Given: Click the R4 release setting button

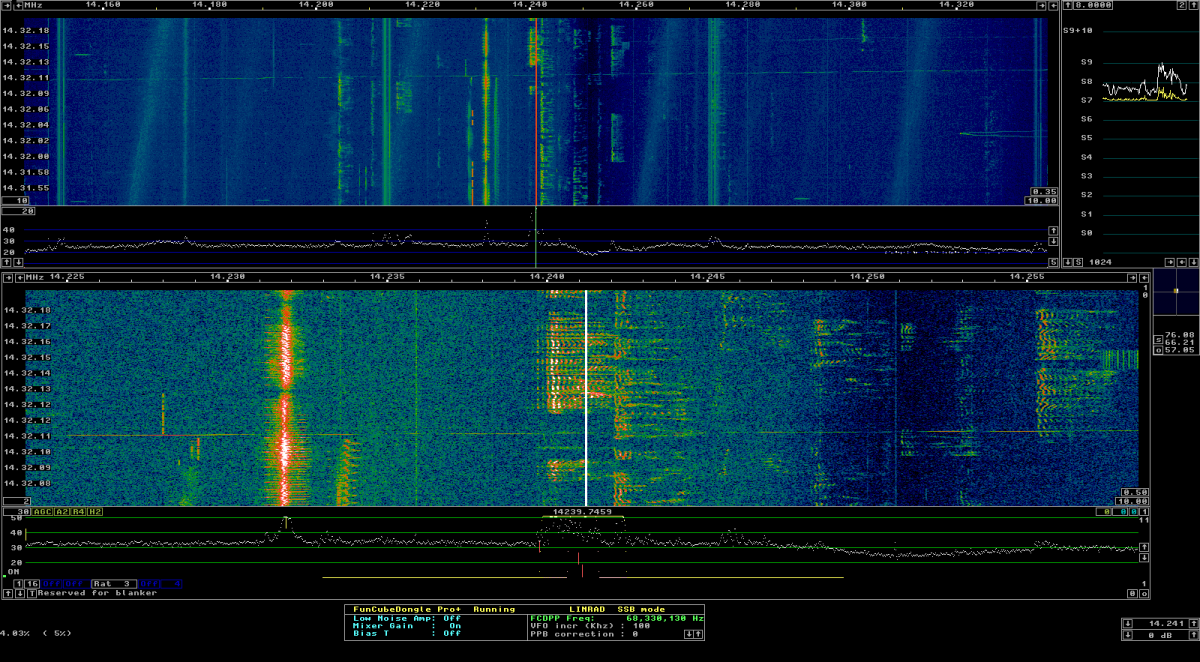Looking at the screenshot, I should (78, 511).
